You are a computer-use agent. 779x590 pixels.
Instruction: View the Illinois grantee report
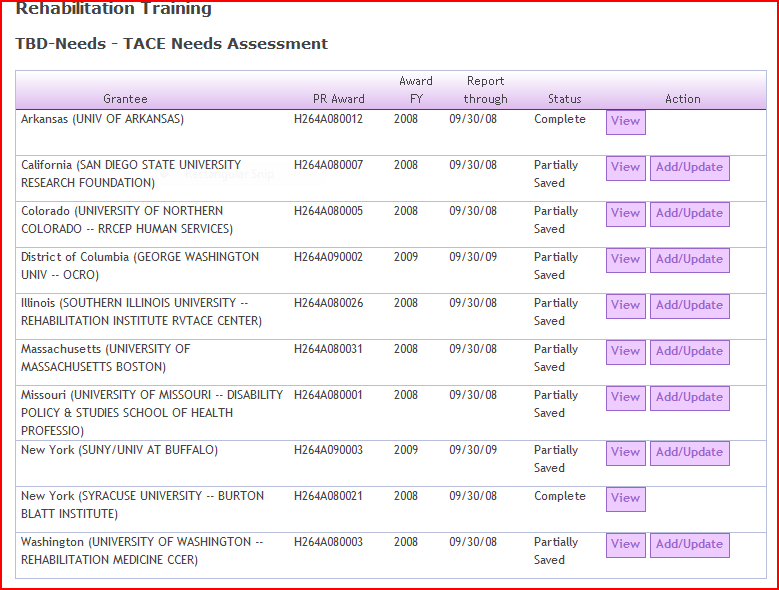[x=625, y=306]
